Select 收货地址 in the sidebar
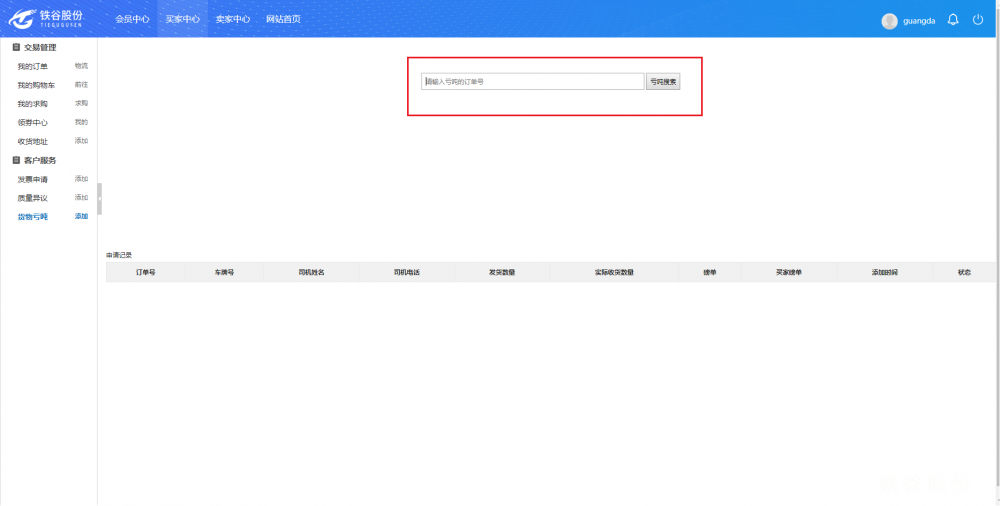This screenshot has width=1000, height=506. pos(32,141)
